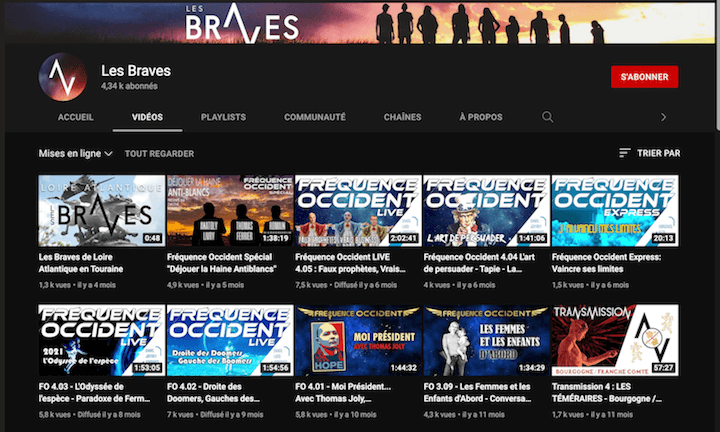Viewport: 720px width, 432px height.
Task: Click the 5,8 k vues Diffusé il y a 8 mois text
Action: [x=90, y=415]
